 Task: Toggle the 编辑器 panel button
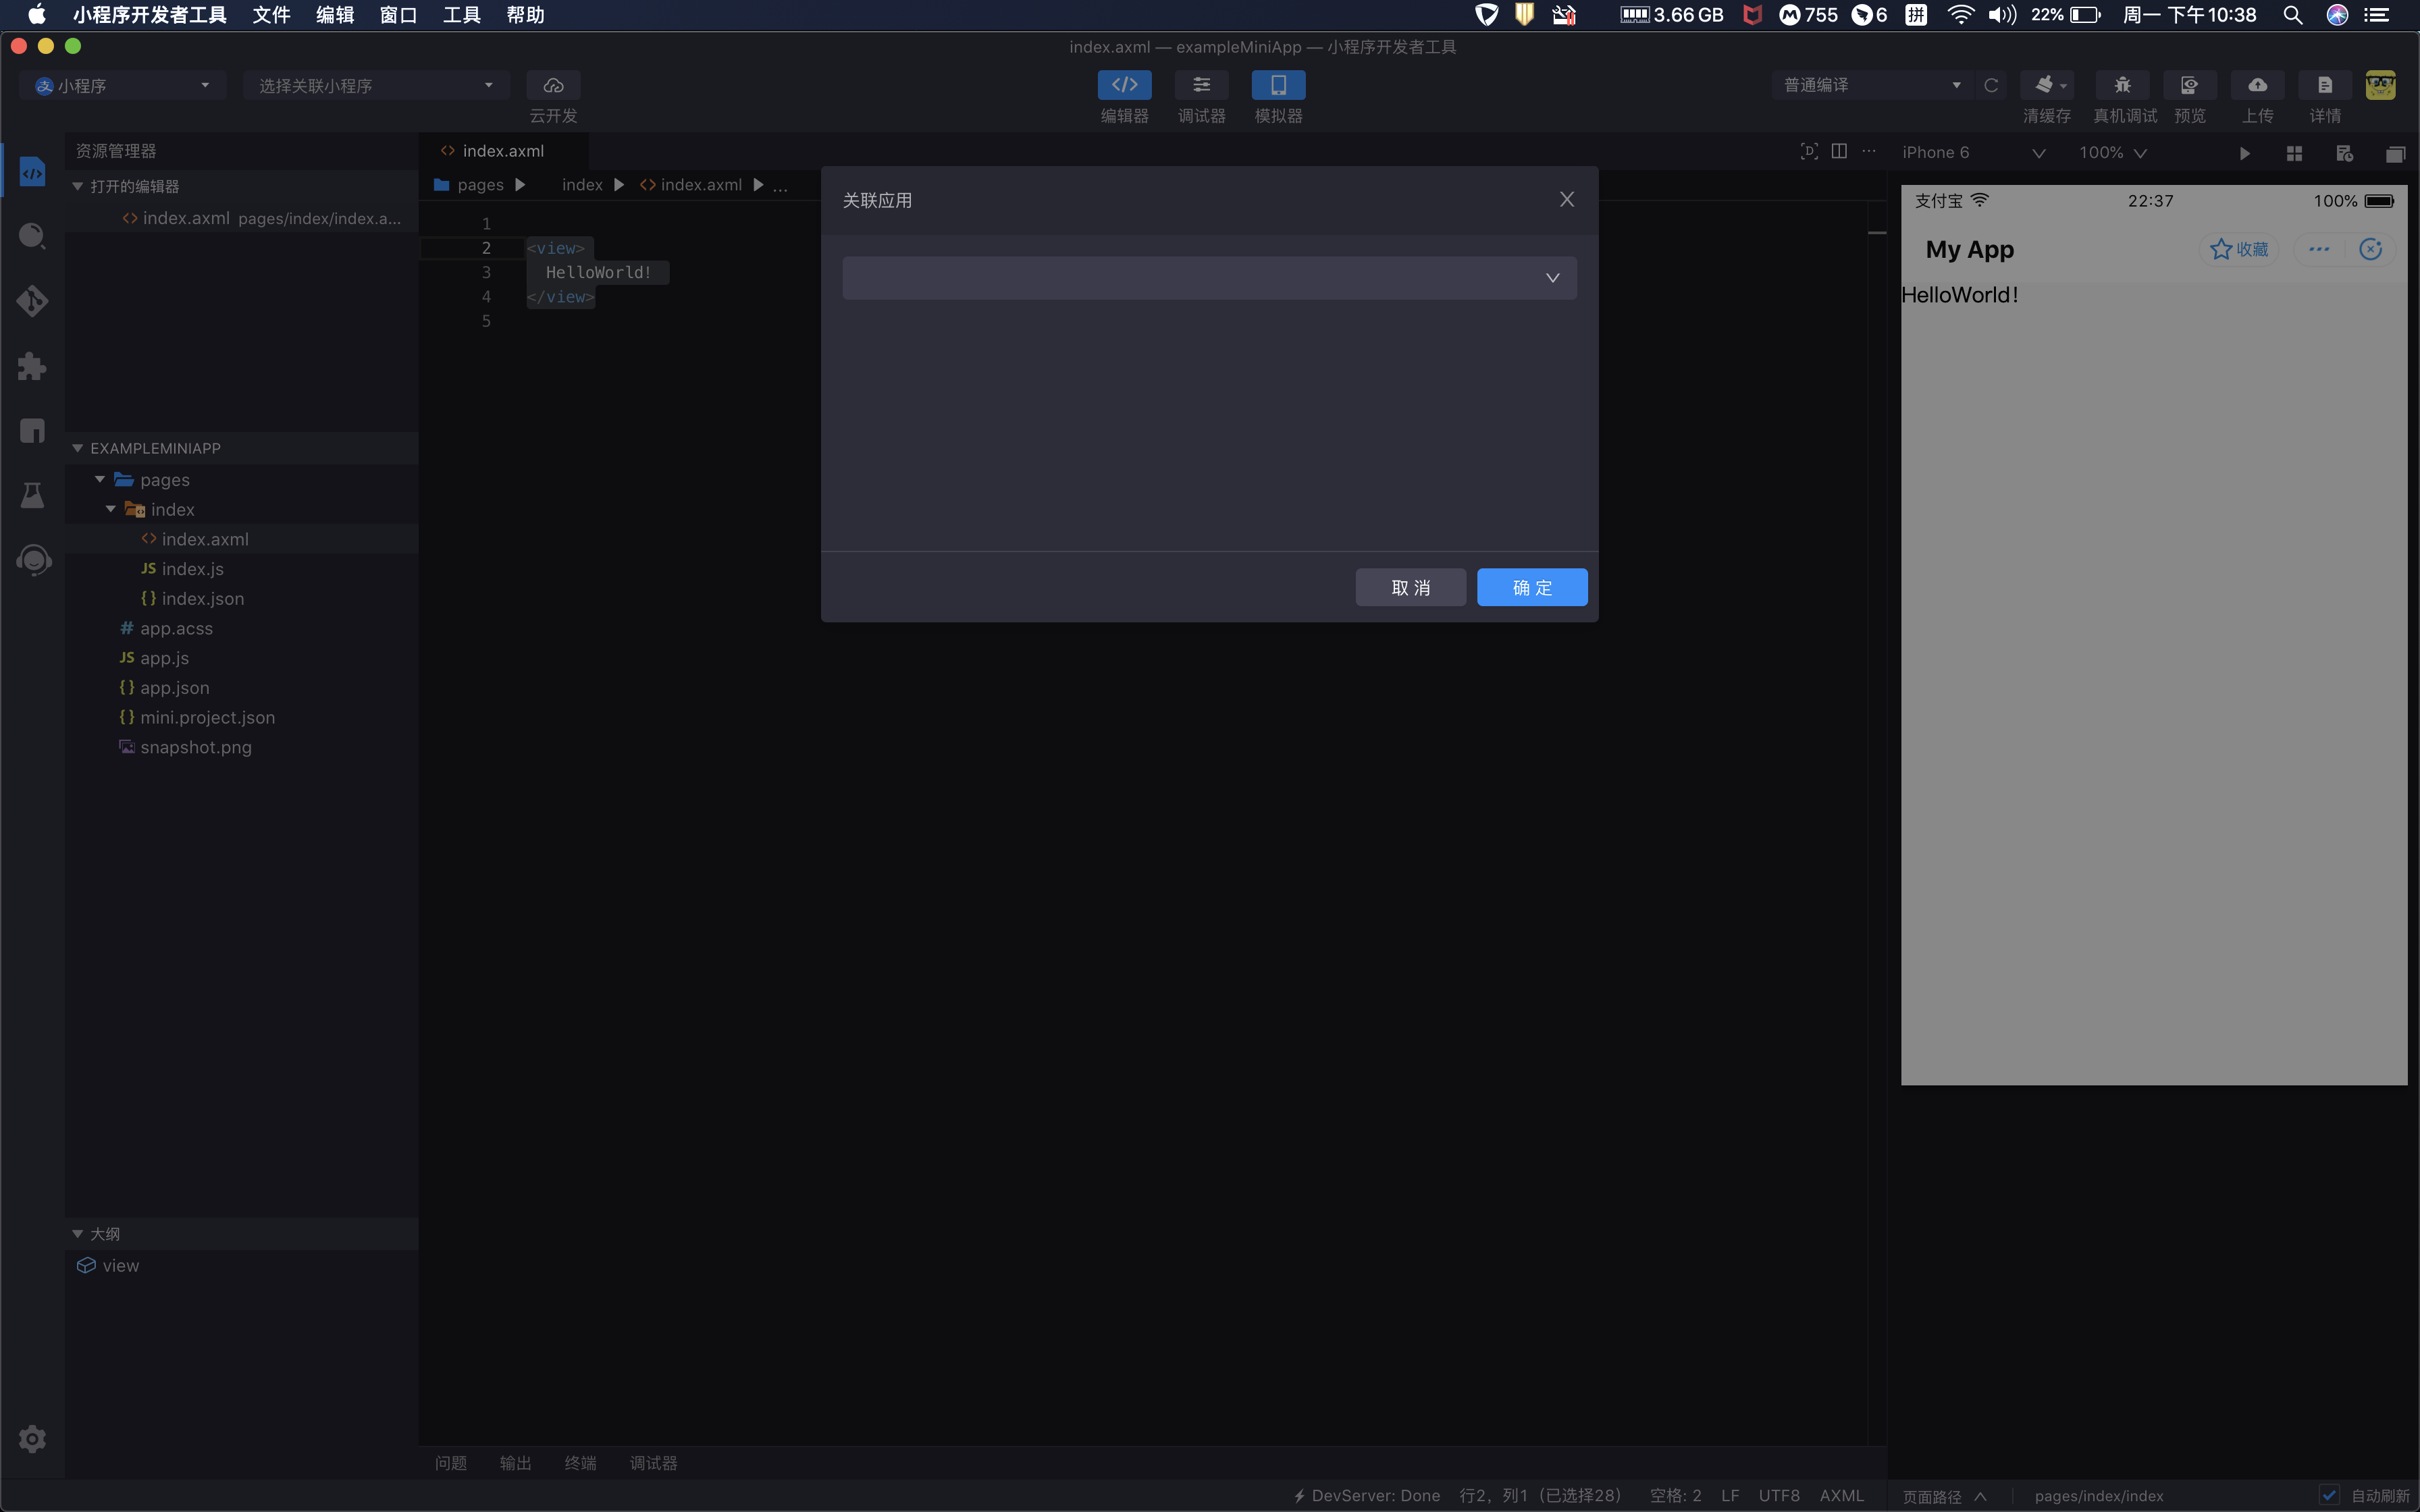(x=1124, y=85)
